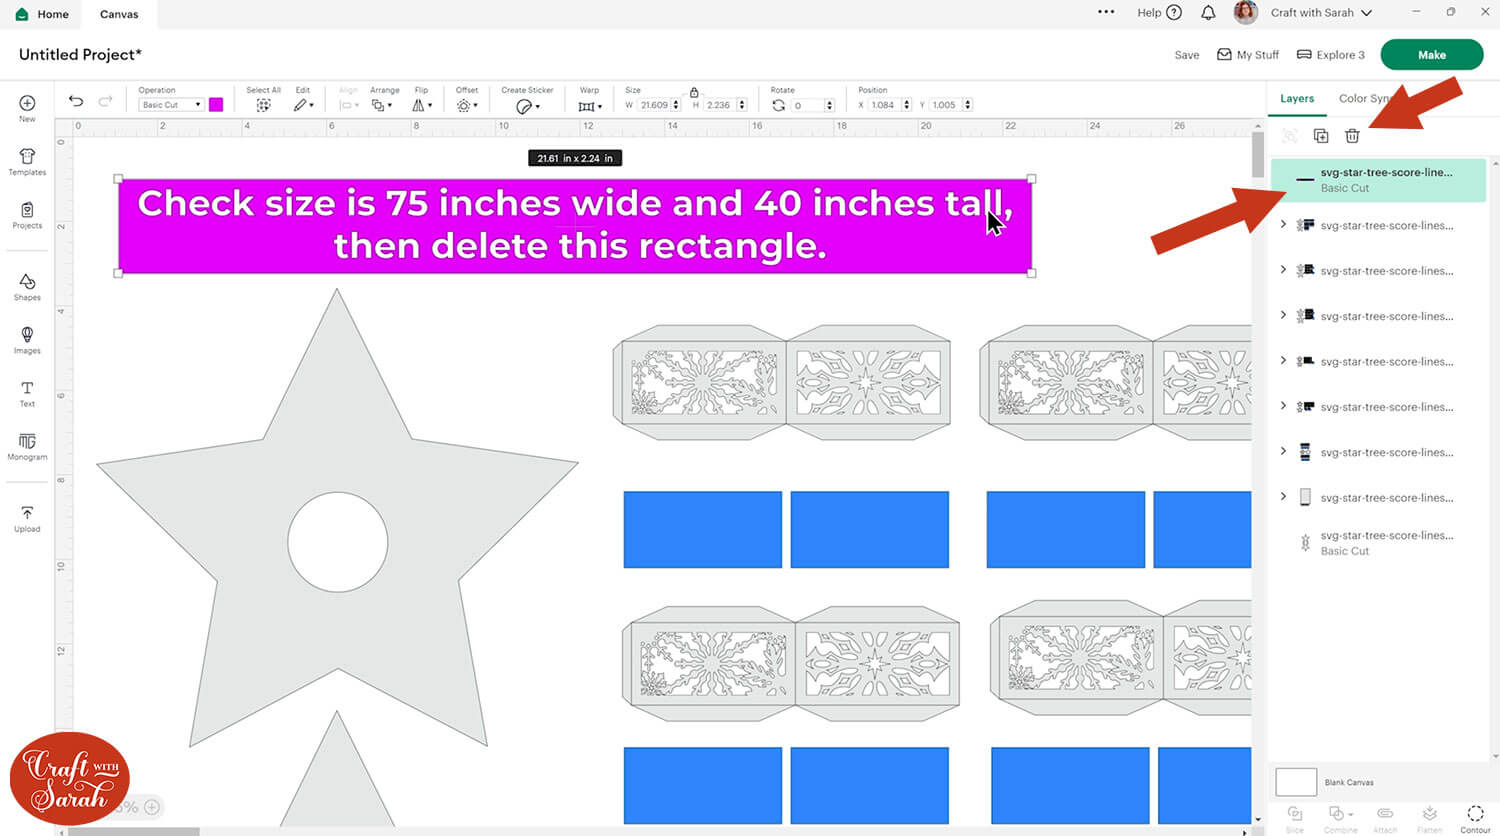Open the Create Sticker dropdown
Viewport: 1500px width, 836px height.
tap(527, 106)
